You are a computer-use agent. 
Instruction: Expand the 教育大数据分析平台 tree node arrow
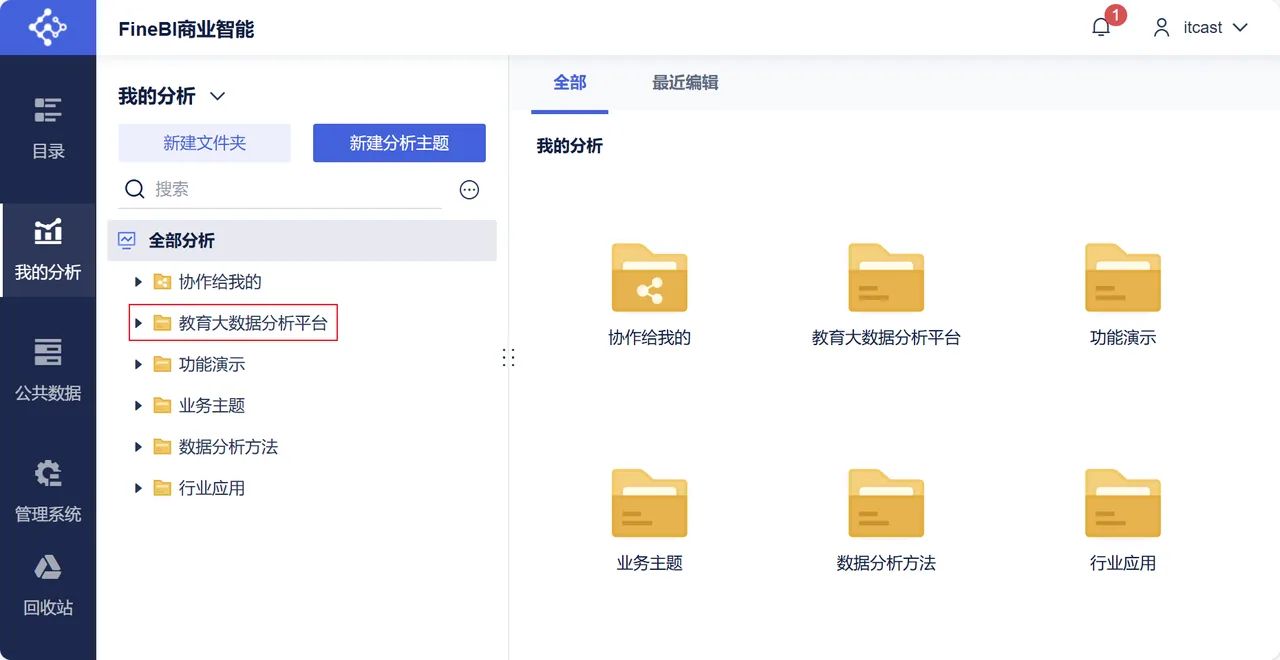[x=139, y=323]
